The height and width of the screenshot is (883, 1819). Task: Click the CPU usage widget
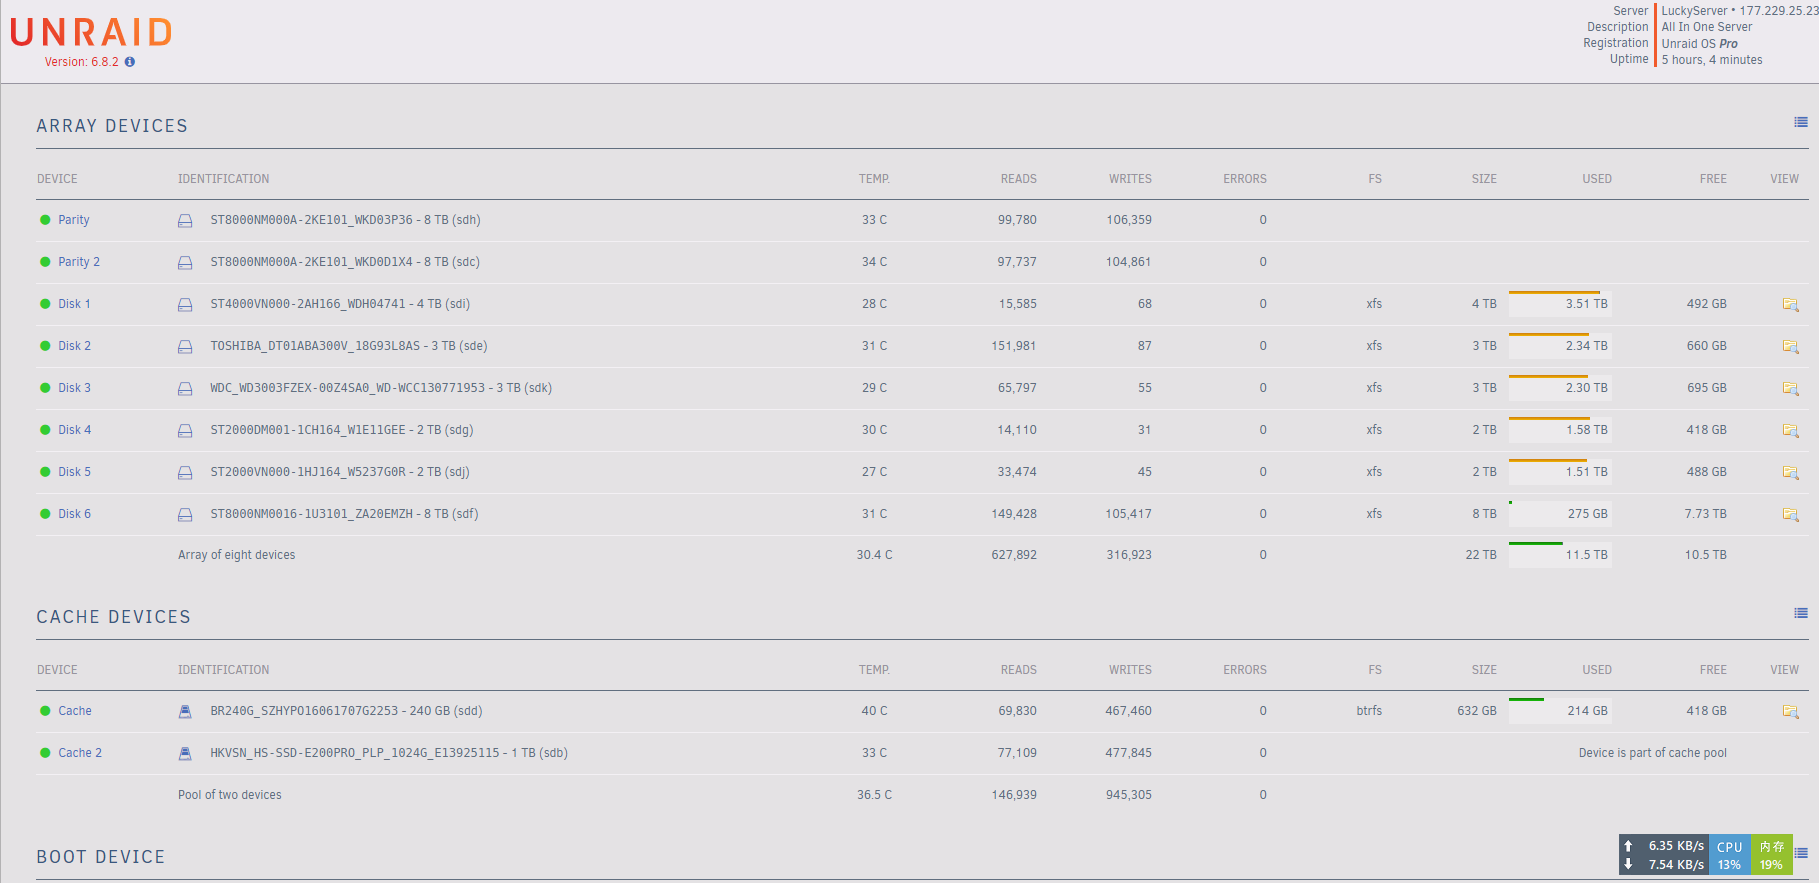tap(1729, 855)
